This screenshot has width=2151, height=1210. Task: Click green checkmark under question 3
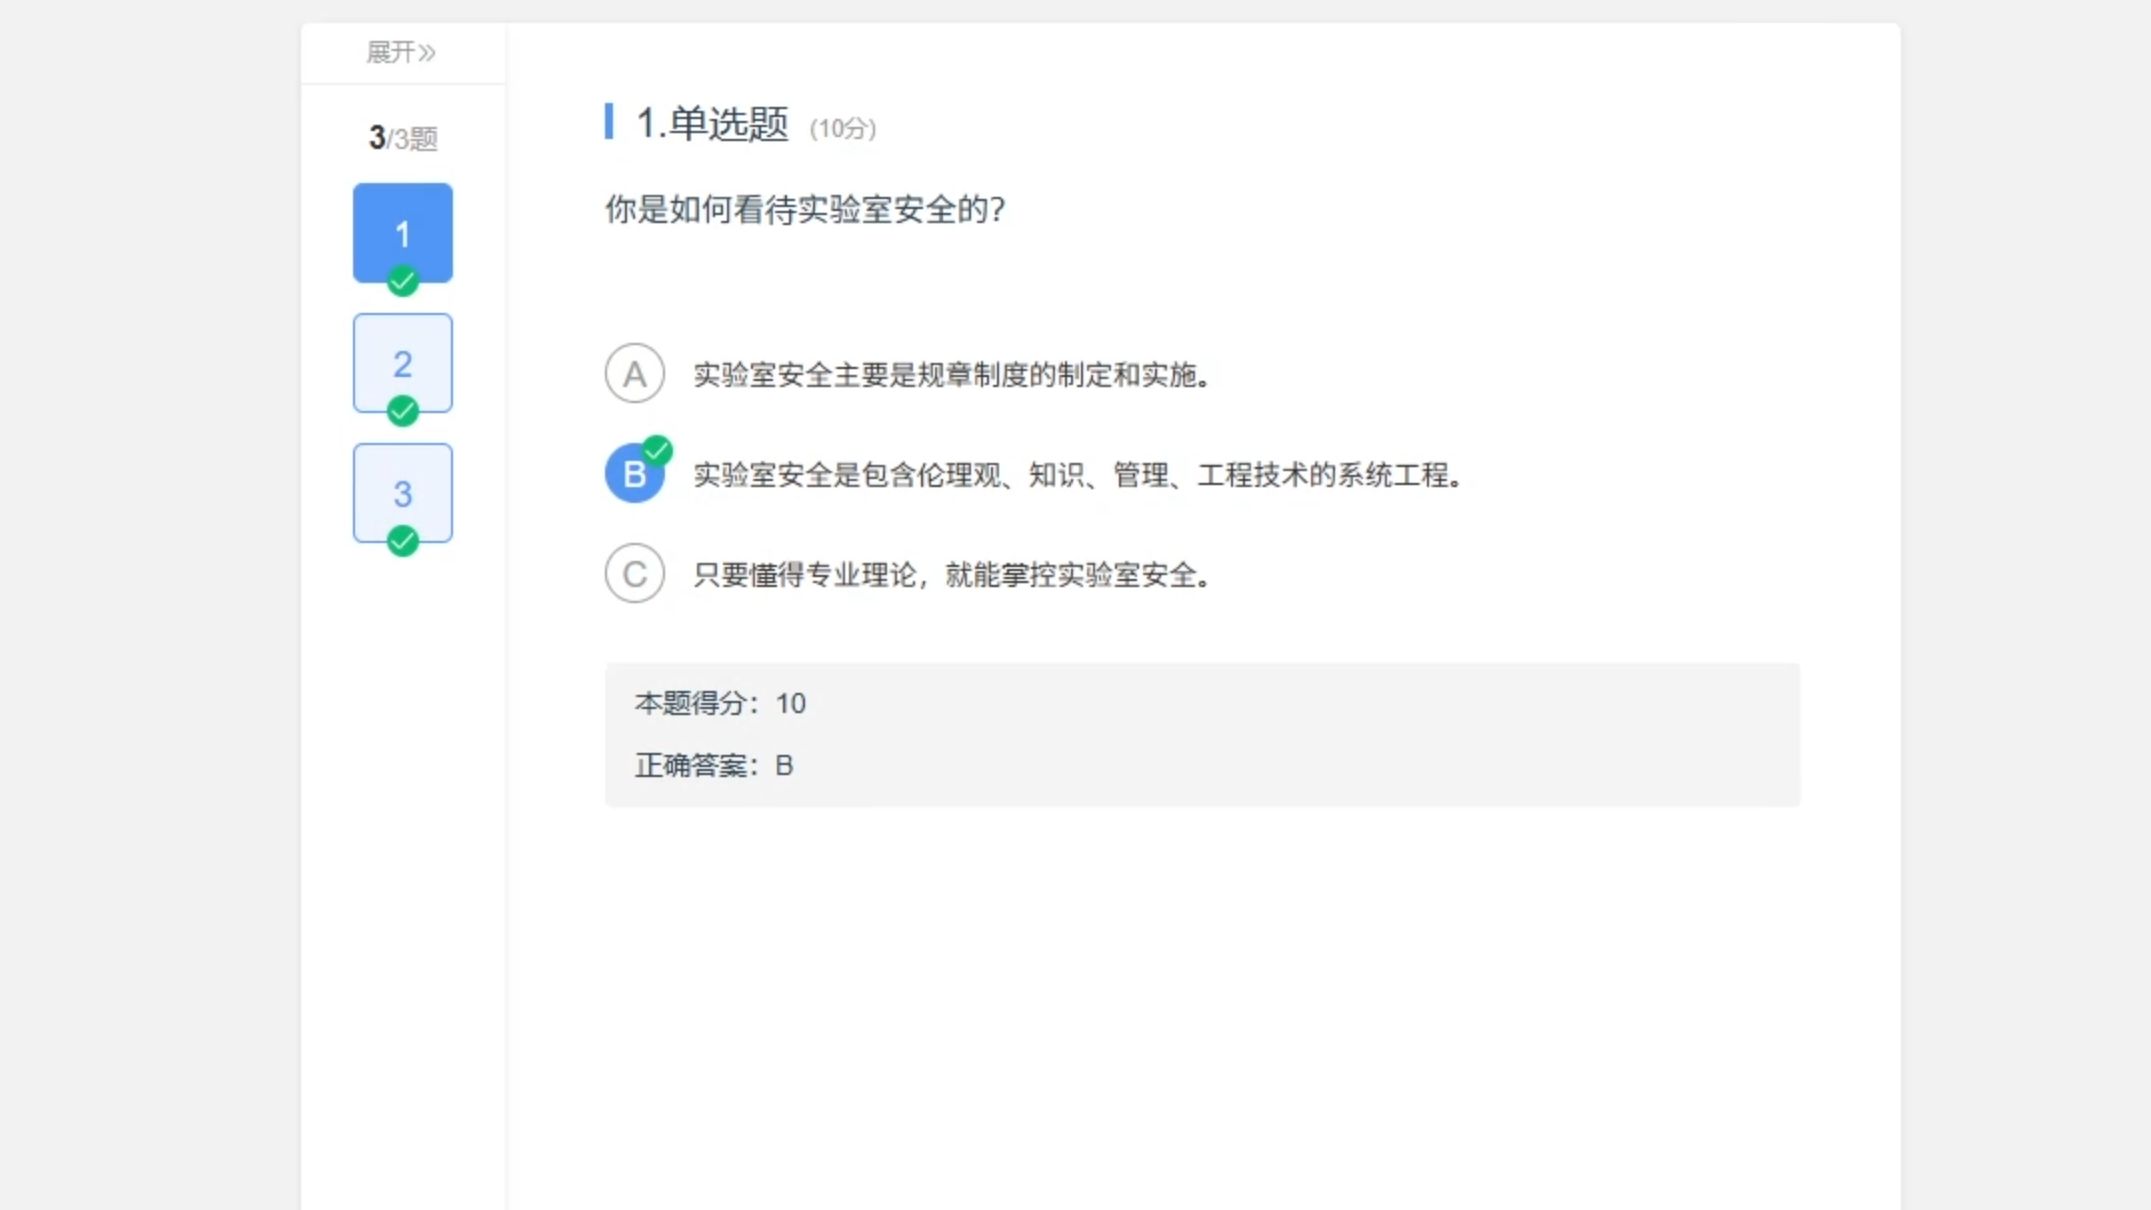coord(402,541)
